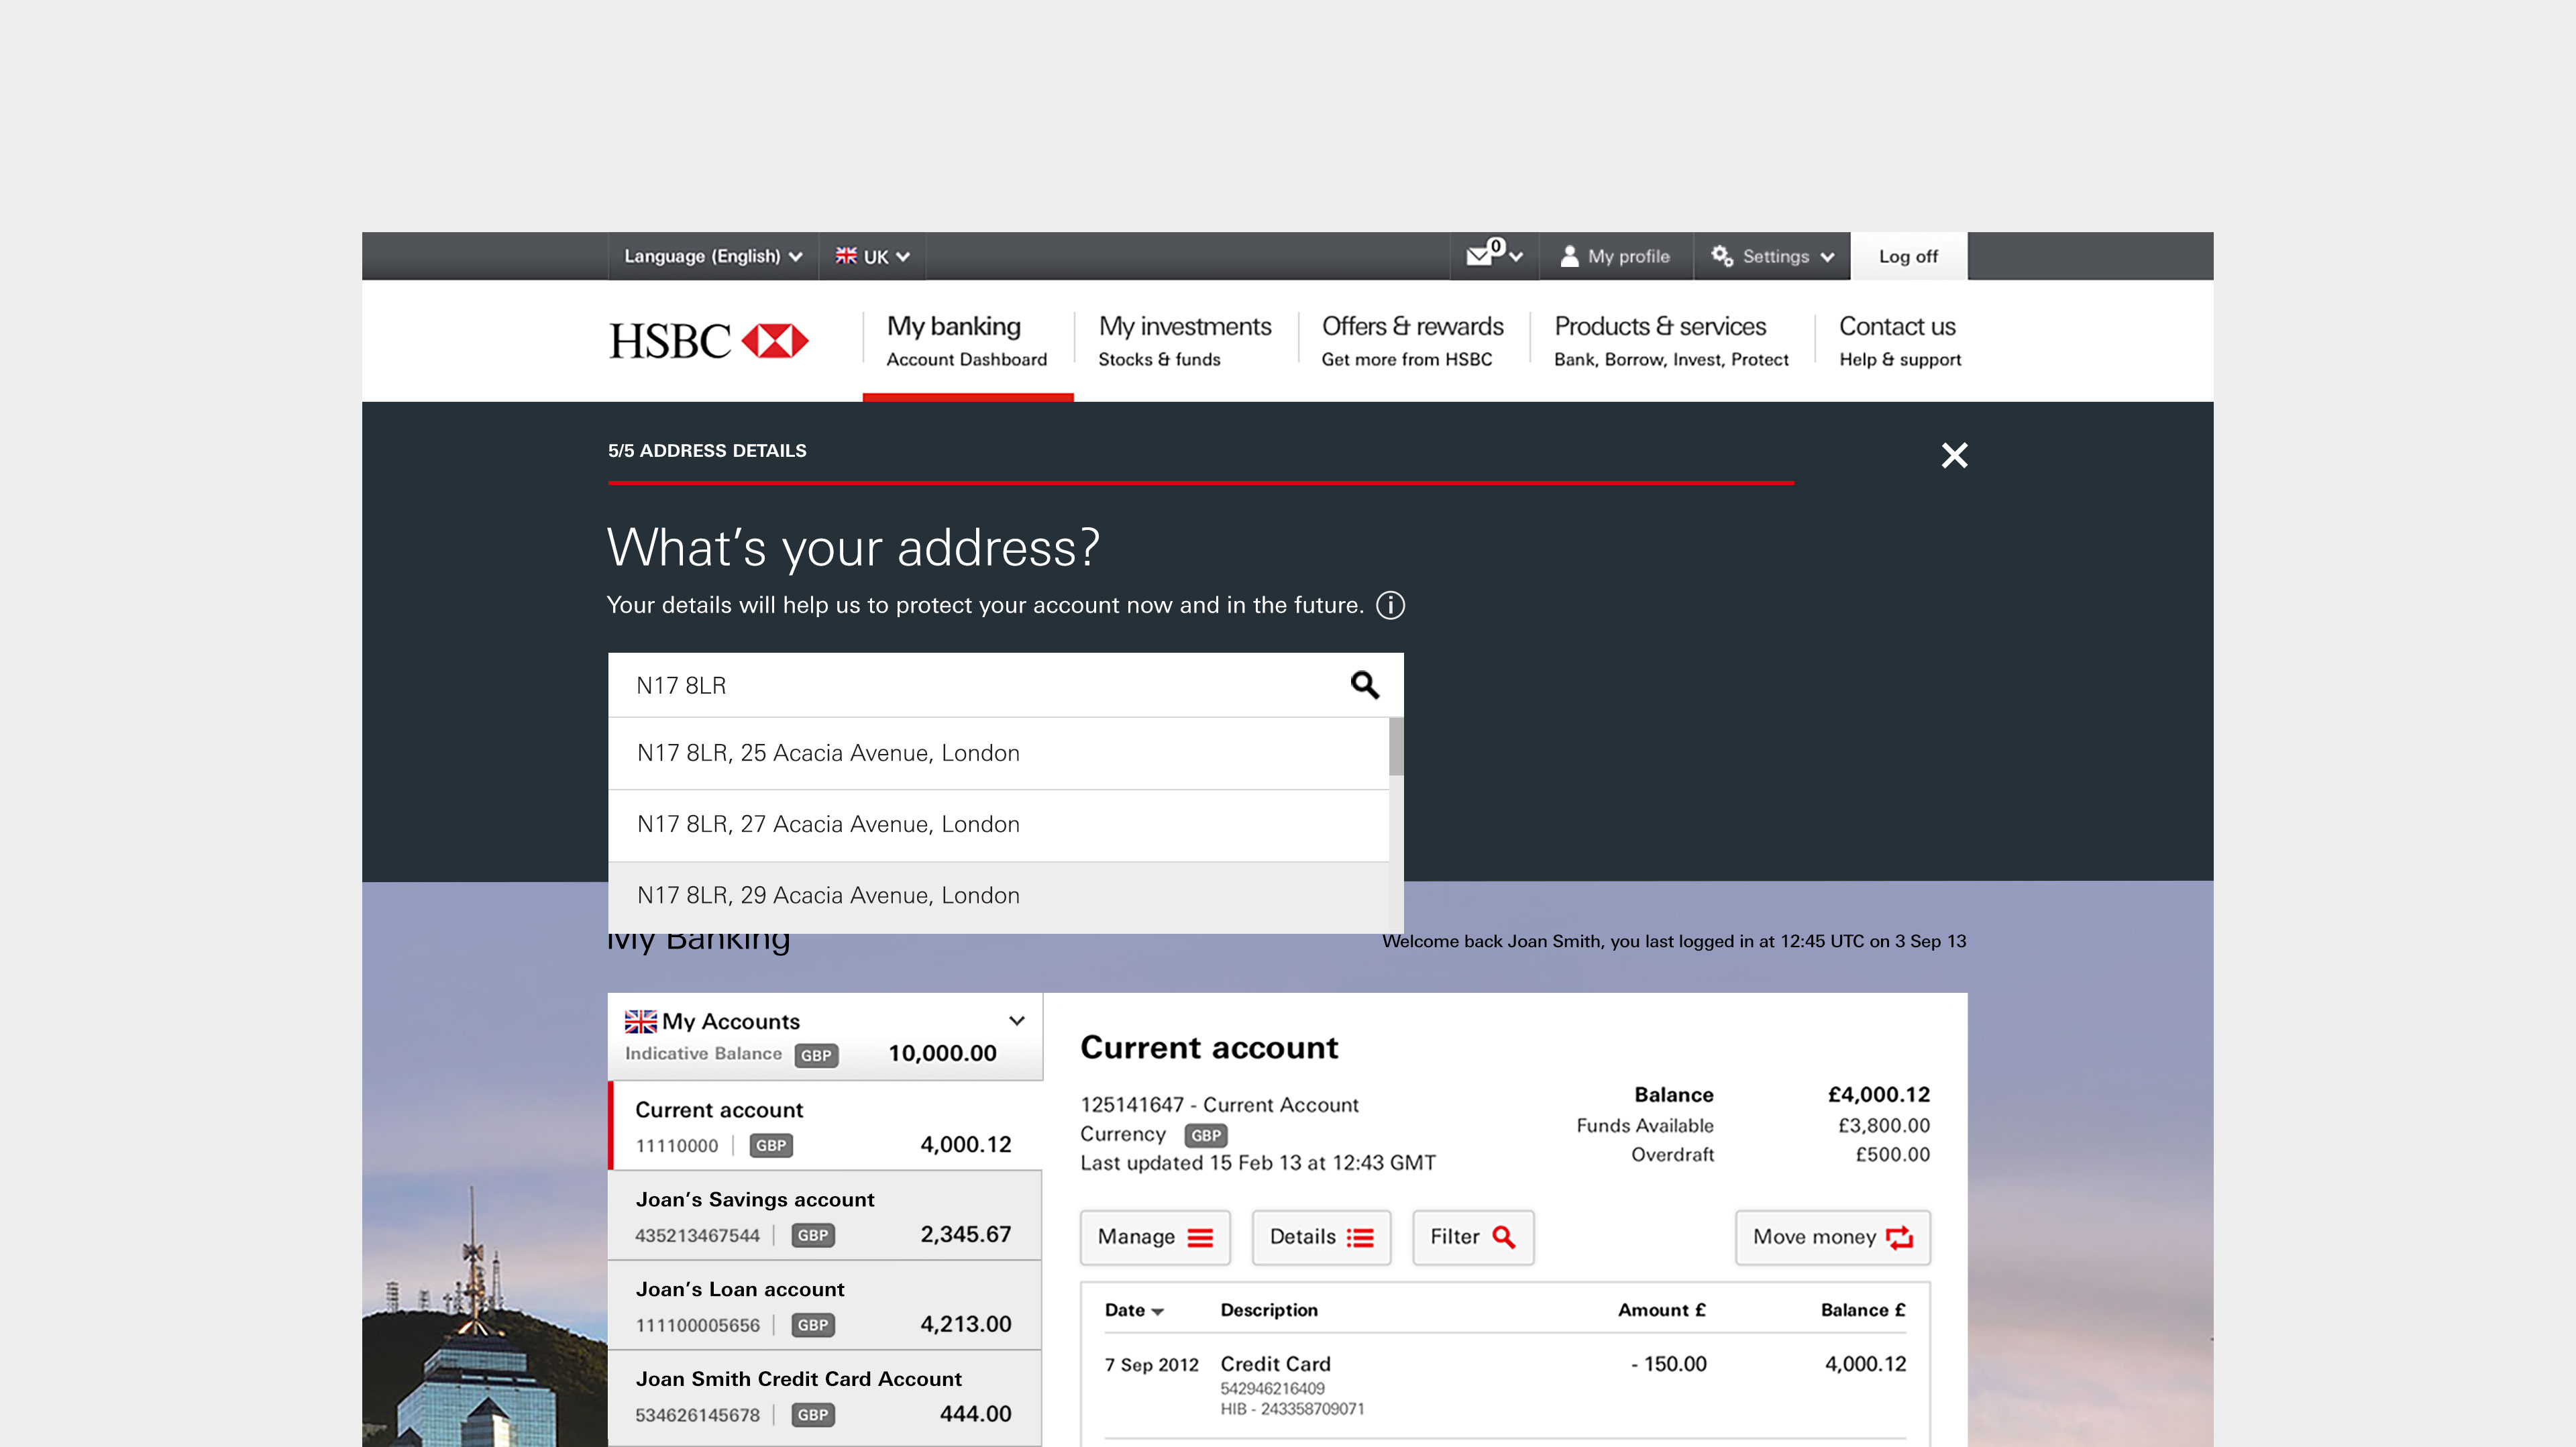The height and width of the screenshot is (1447, 2576).
Task: Click the 7 Sep 2012 date cell
Action: tap(1151, 1365)
